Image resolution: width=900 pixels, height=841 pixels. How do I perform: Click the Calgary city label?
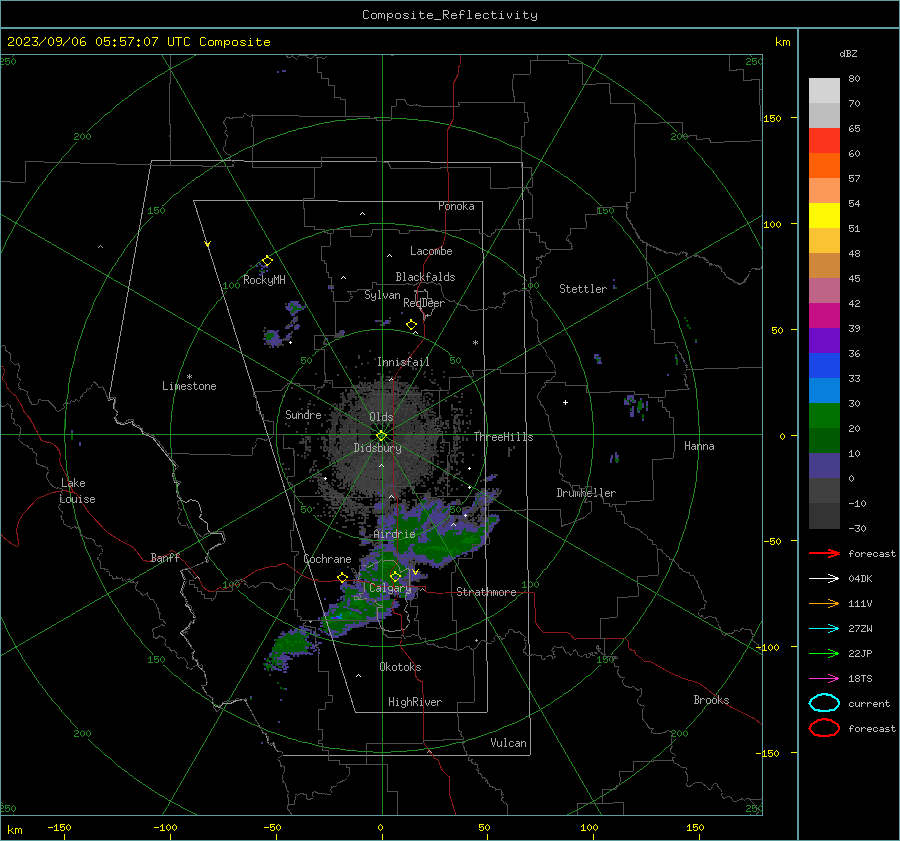pyautogui.click(x=390, y=588)
